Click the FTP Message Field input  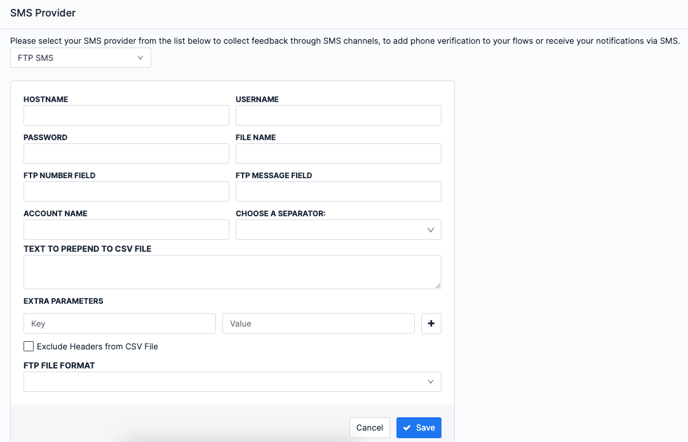point(338,192)
